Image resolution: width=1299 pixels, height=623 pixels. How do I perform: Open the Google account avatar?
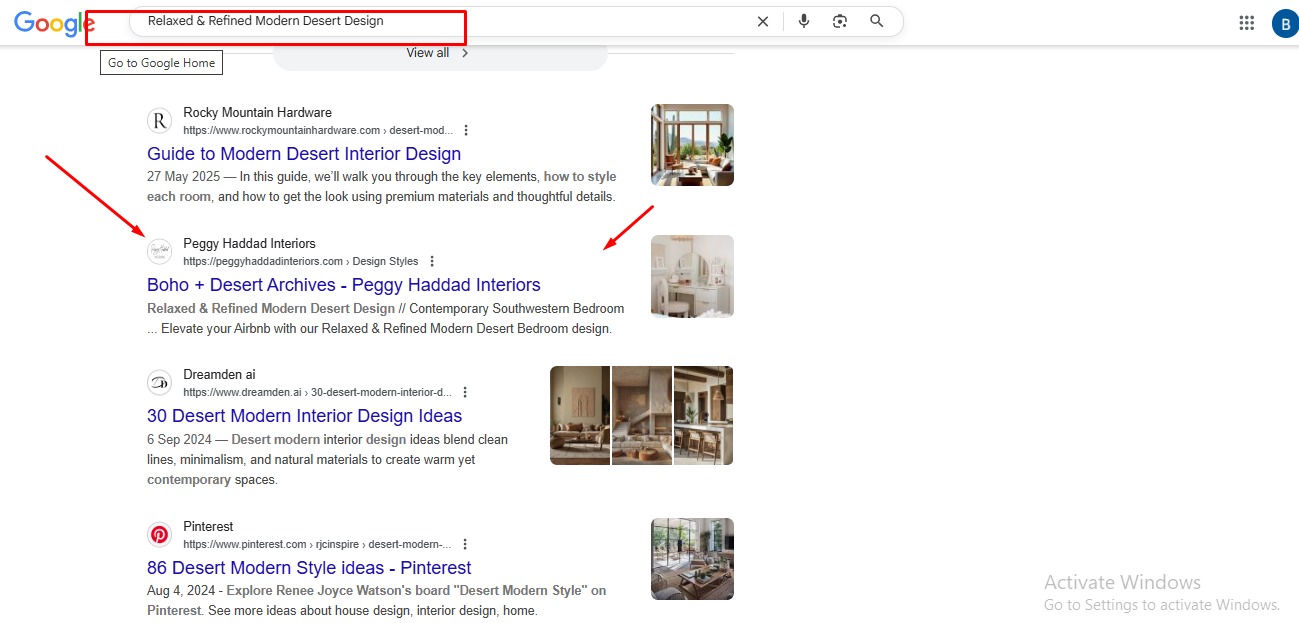coord(1284,24)
